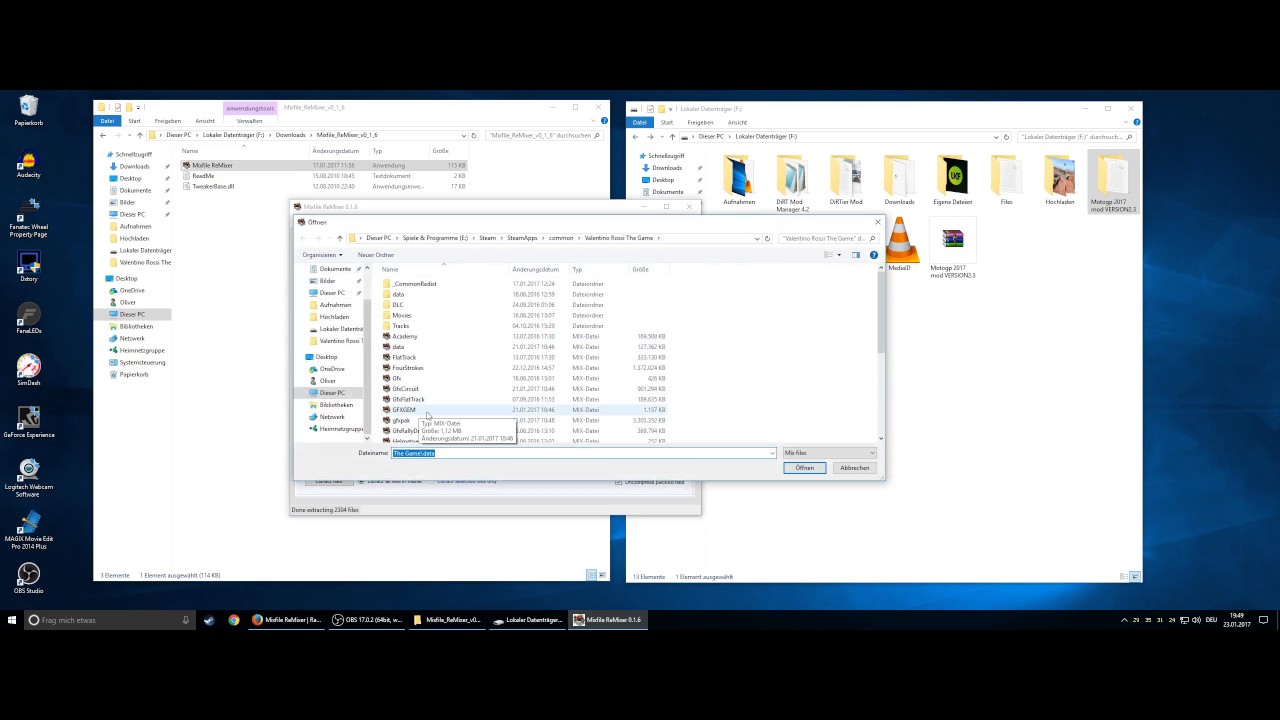Screen dimensions: 1280x720
Task: Launch OBS Studio from the desktop
Action: [x=29, y=578]
